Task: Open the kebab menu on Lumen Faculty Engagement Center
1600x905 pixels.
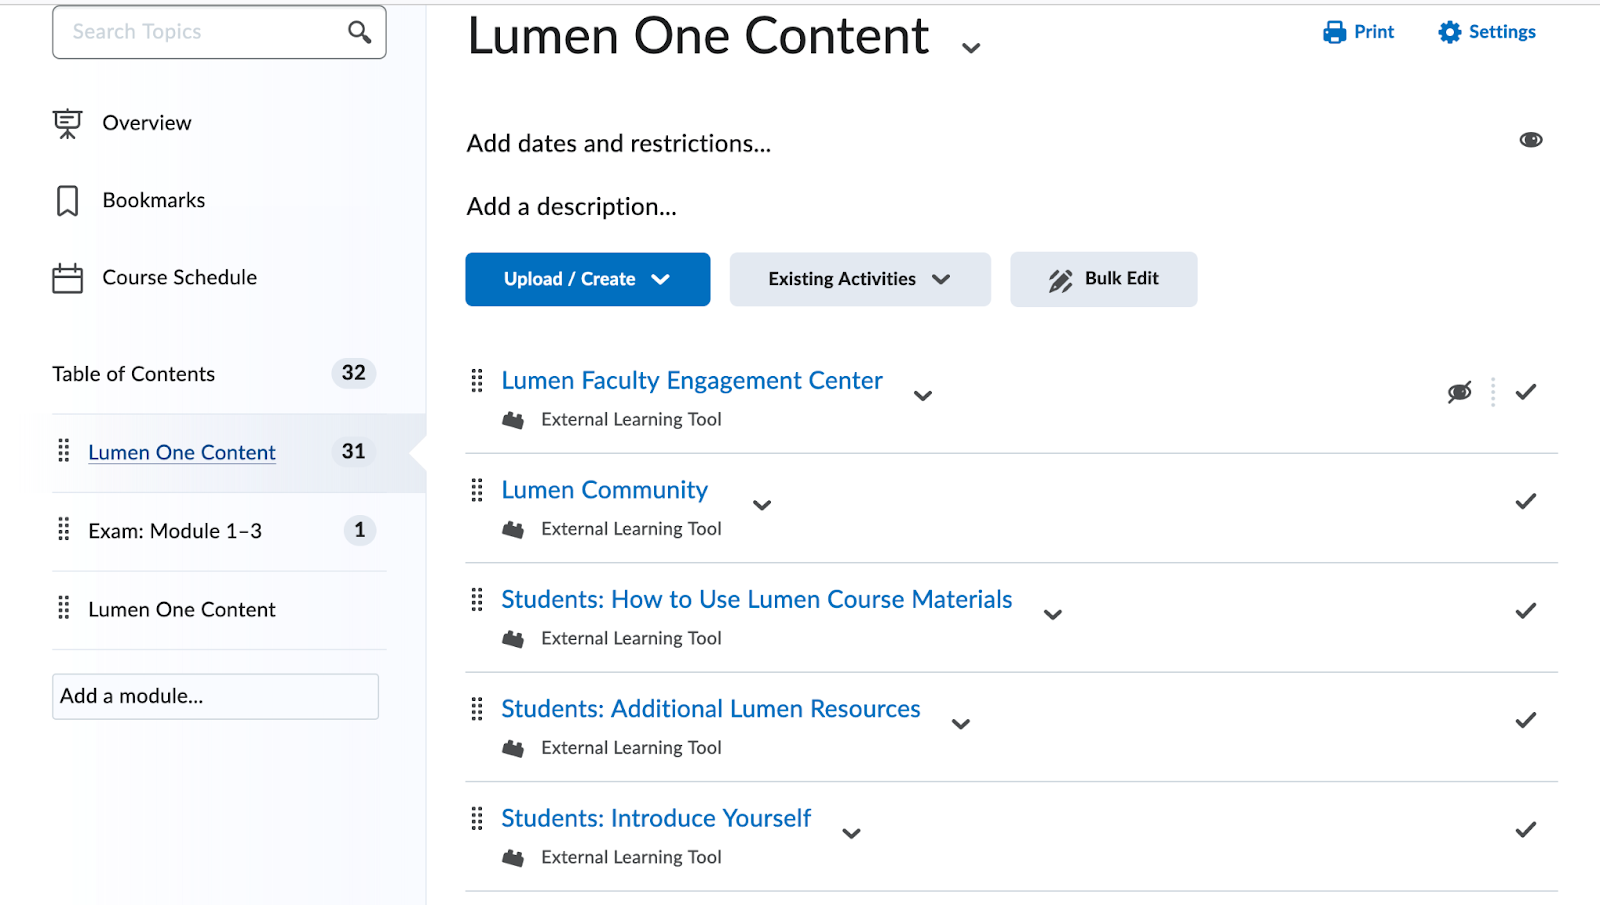Action: click(x=1493, y=392)
